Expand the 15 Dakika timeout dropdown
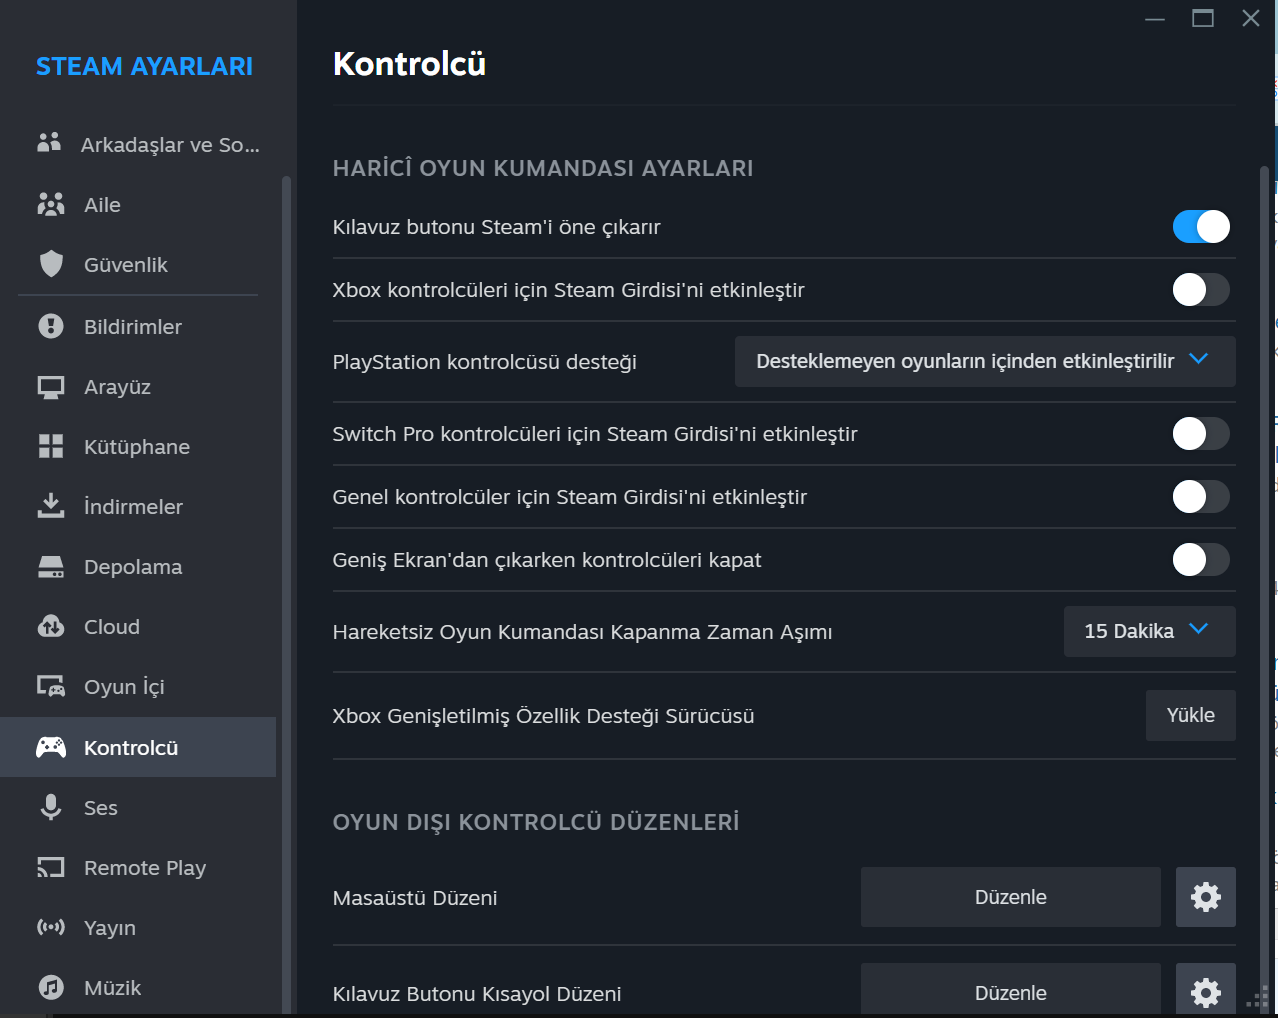 1148,631
